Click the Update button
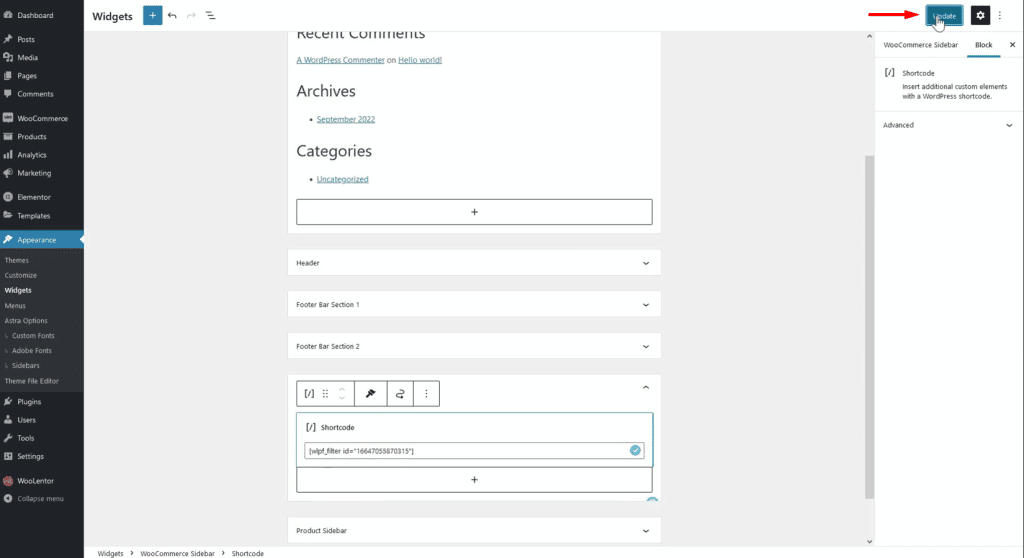The height and width of the screenshot is (558, 1024). click(x=944, y=16)
